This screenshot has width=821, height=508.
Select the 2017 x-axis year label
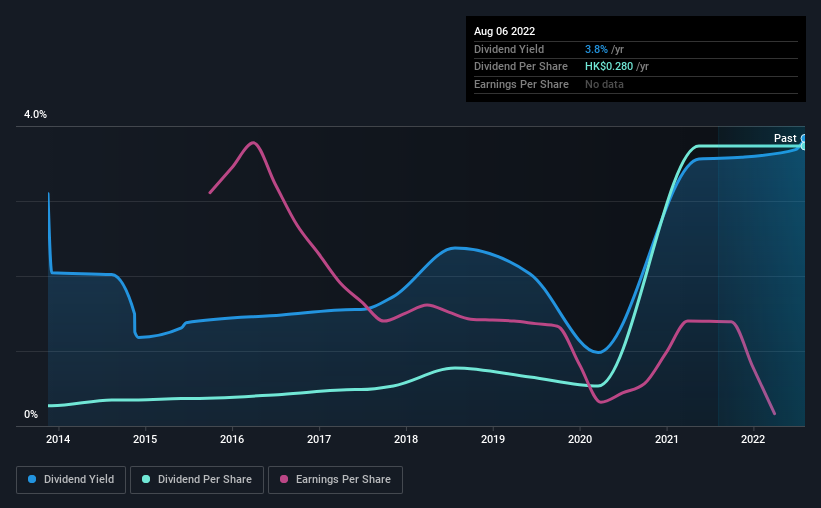pyautogui.click(x=319, y=439)
